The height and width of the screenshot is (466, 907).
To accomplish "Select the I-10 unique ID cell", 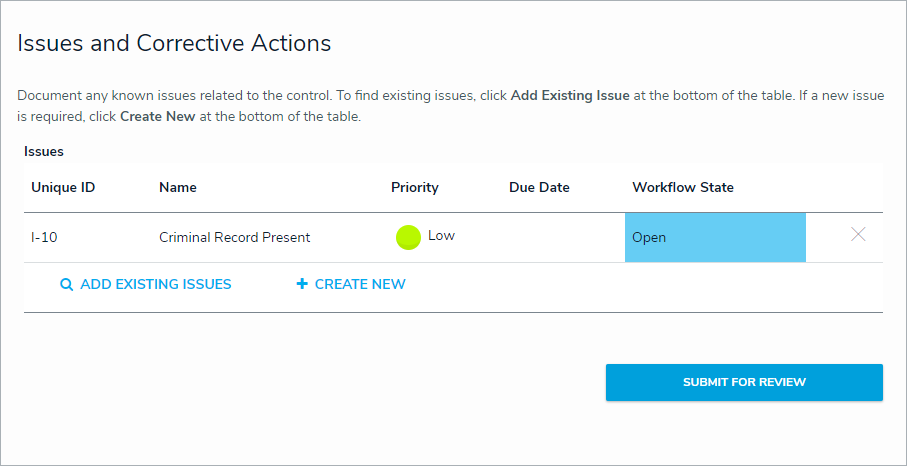I will pyautogui.click(x=45, y=237).
